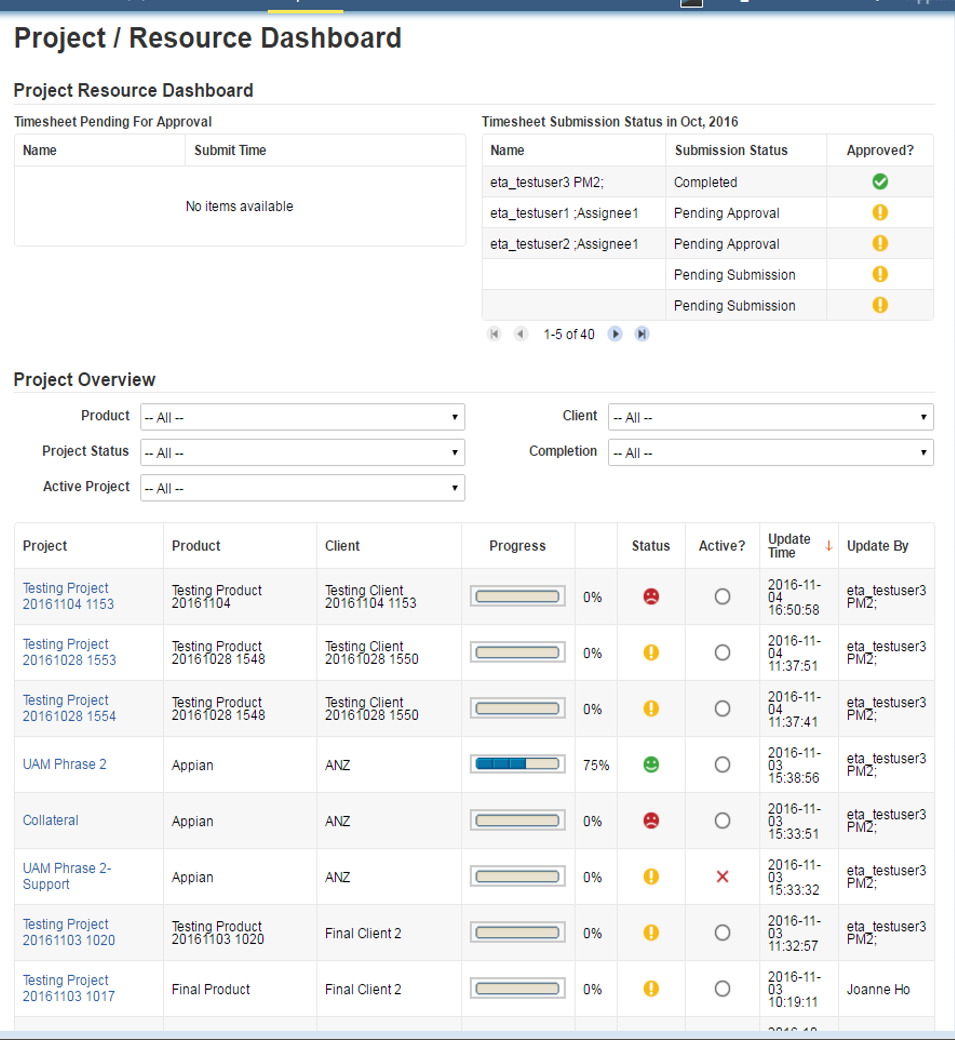Click yellow warning status for Testing Project 20161028 1554
This screenshot has height=1040, width=955.
(651, 708)
